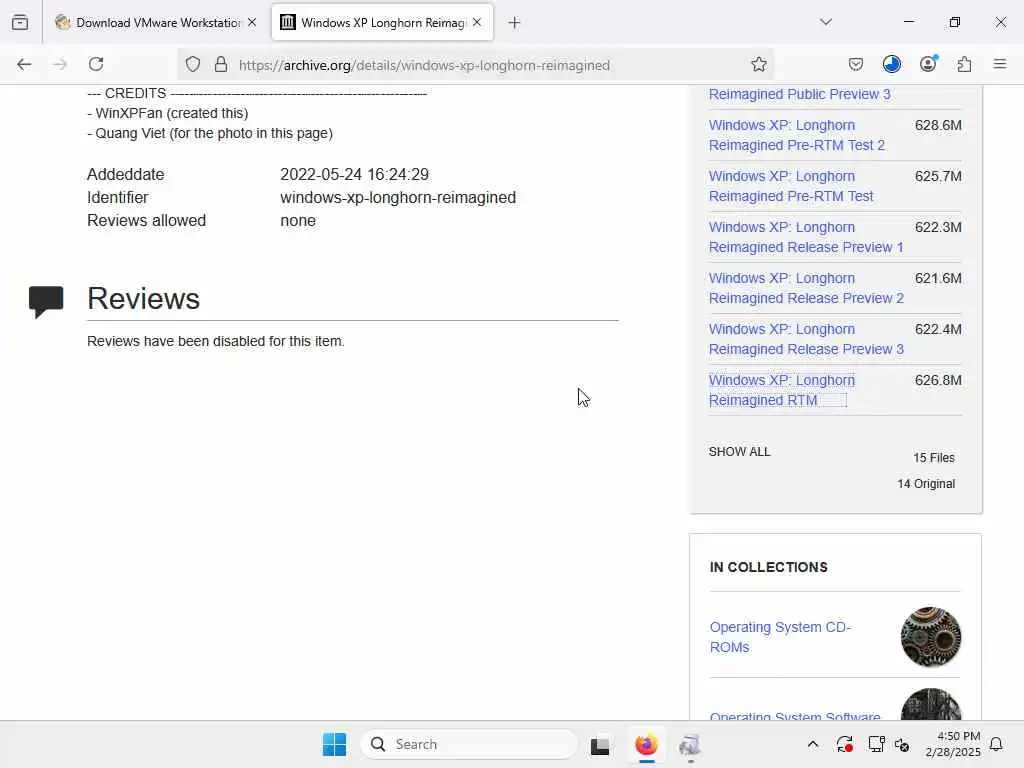Go back to the previous page
Viewport: 1024px width, 768px height.
(24, 64)
